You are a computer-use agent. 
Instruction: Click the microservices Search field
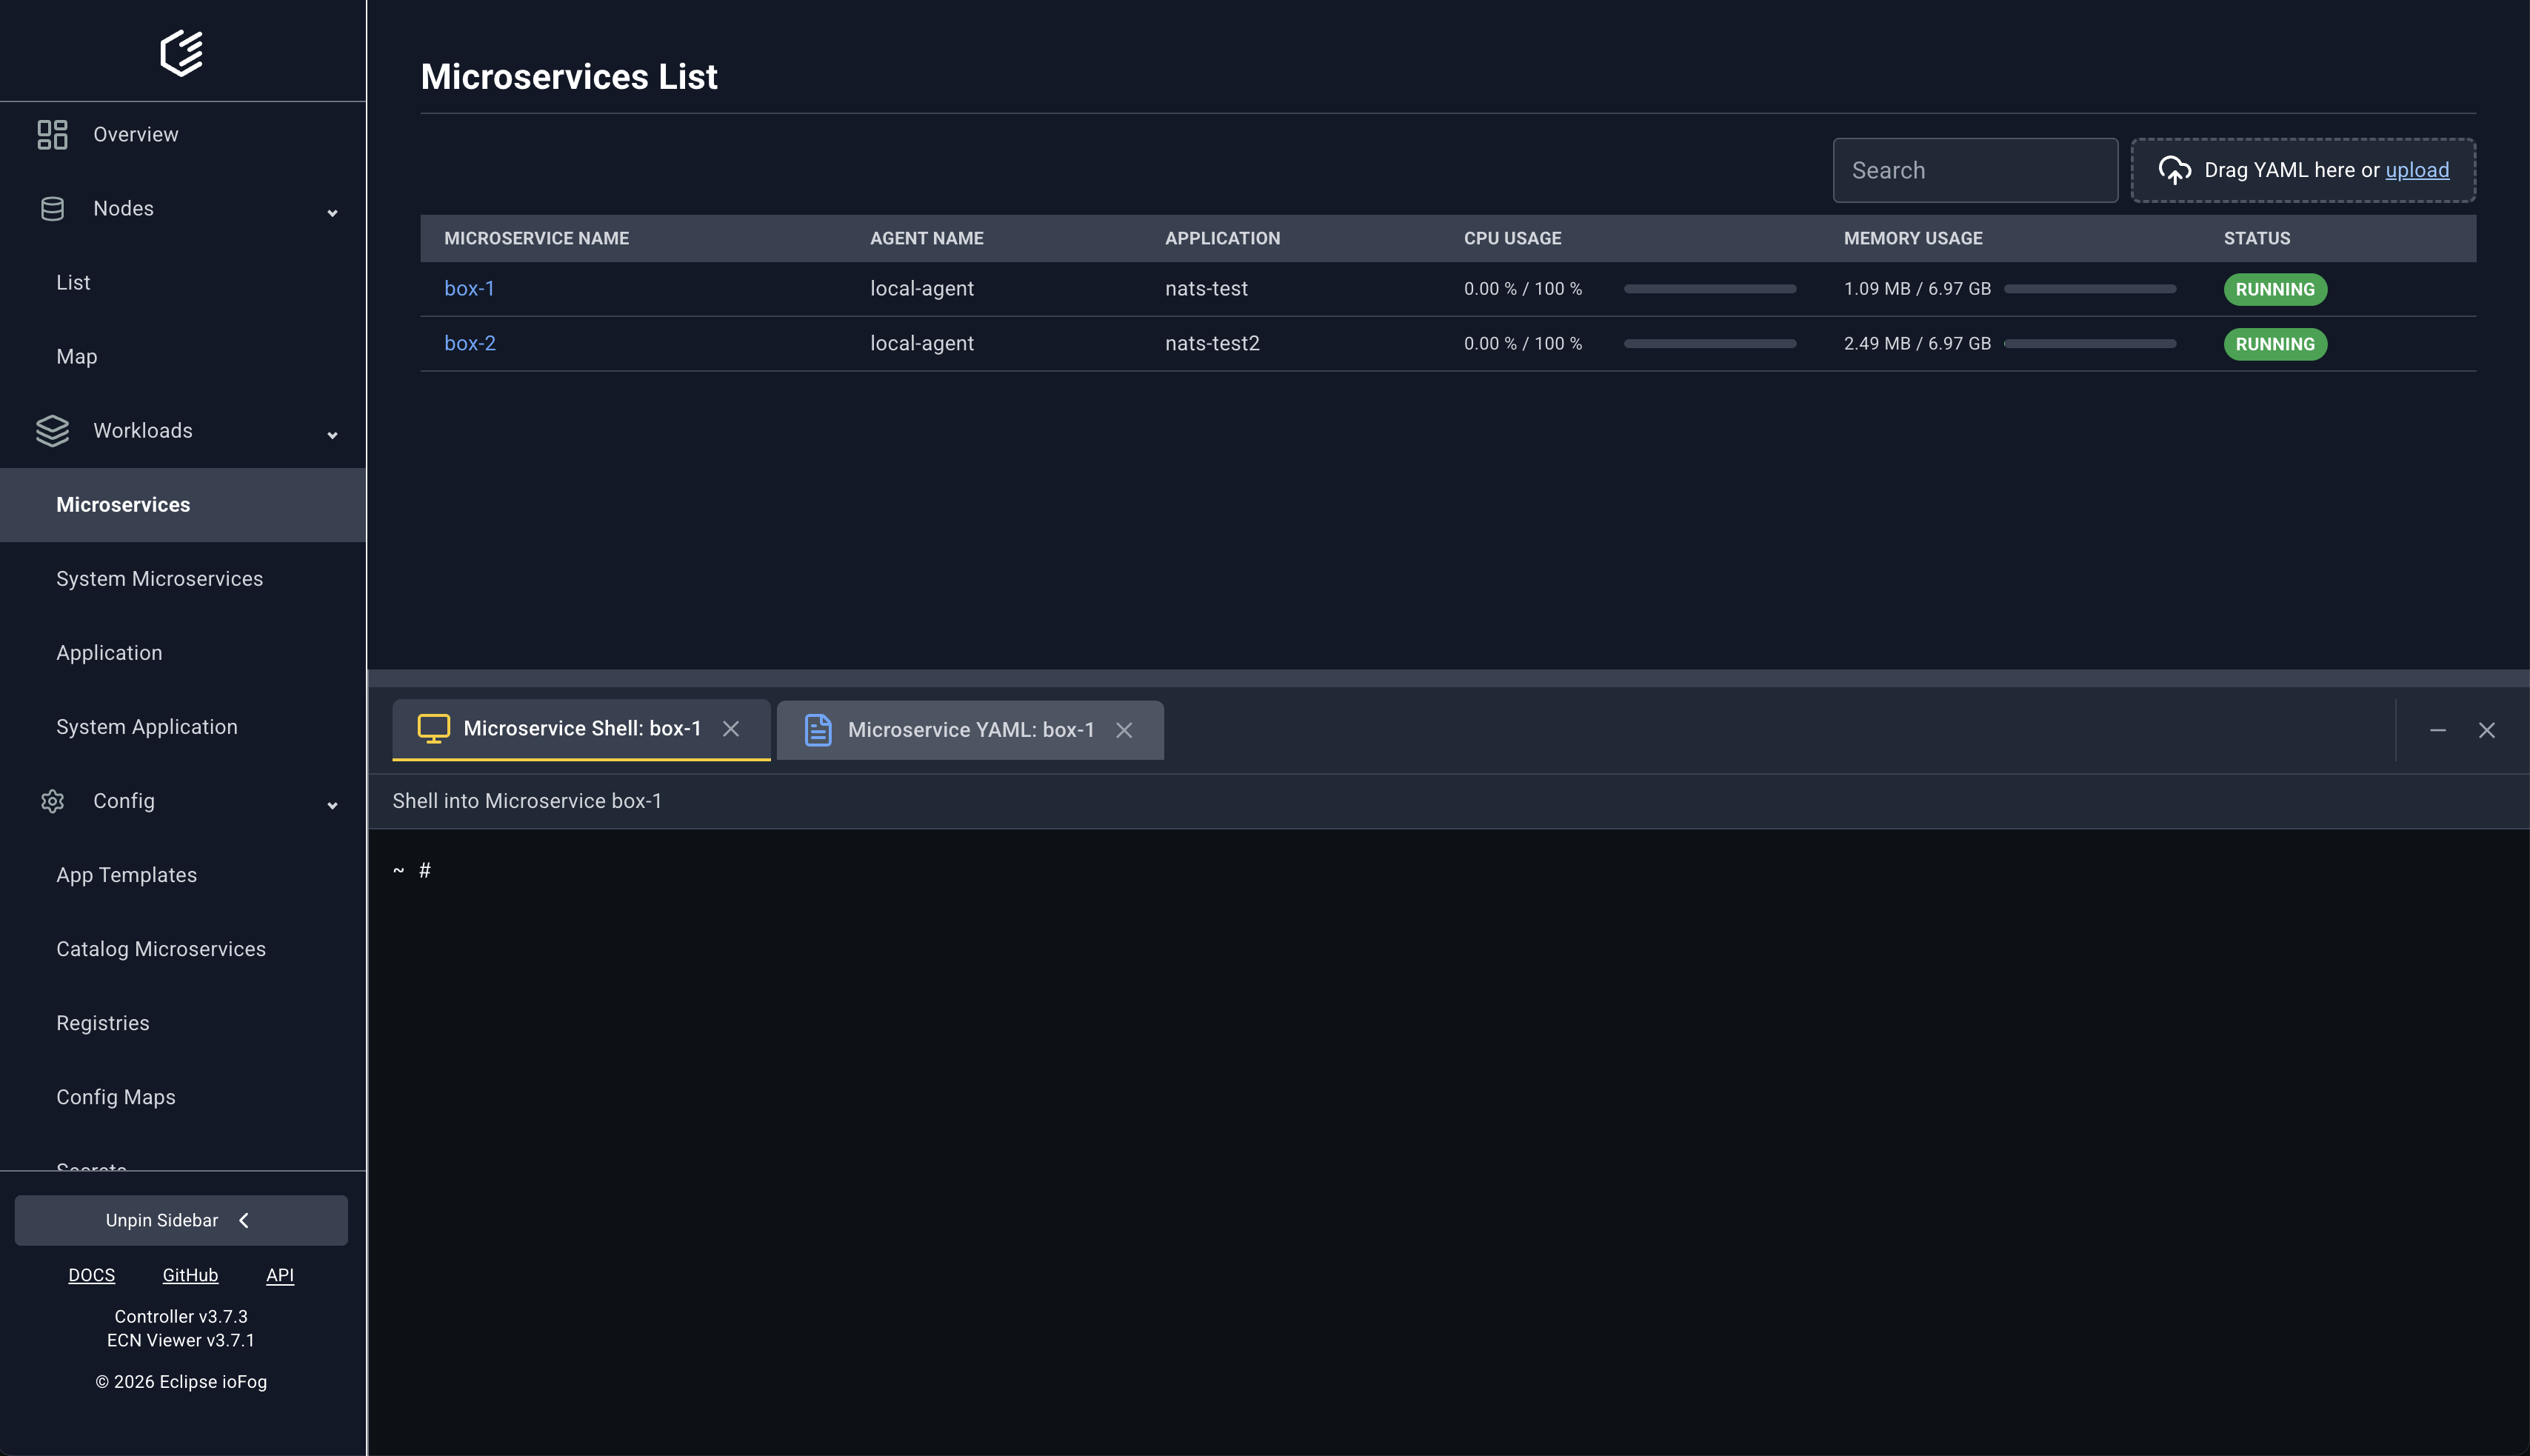pos(1974,170)
